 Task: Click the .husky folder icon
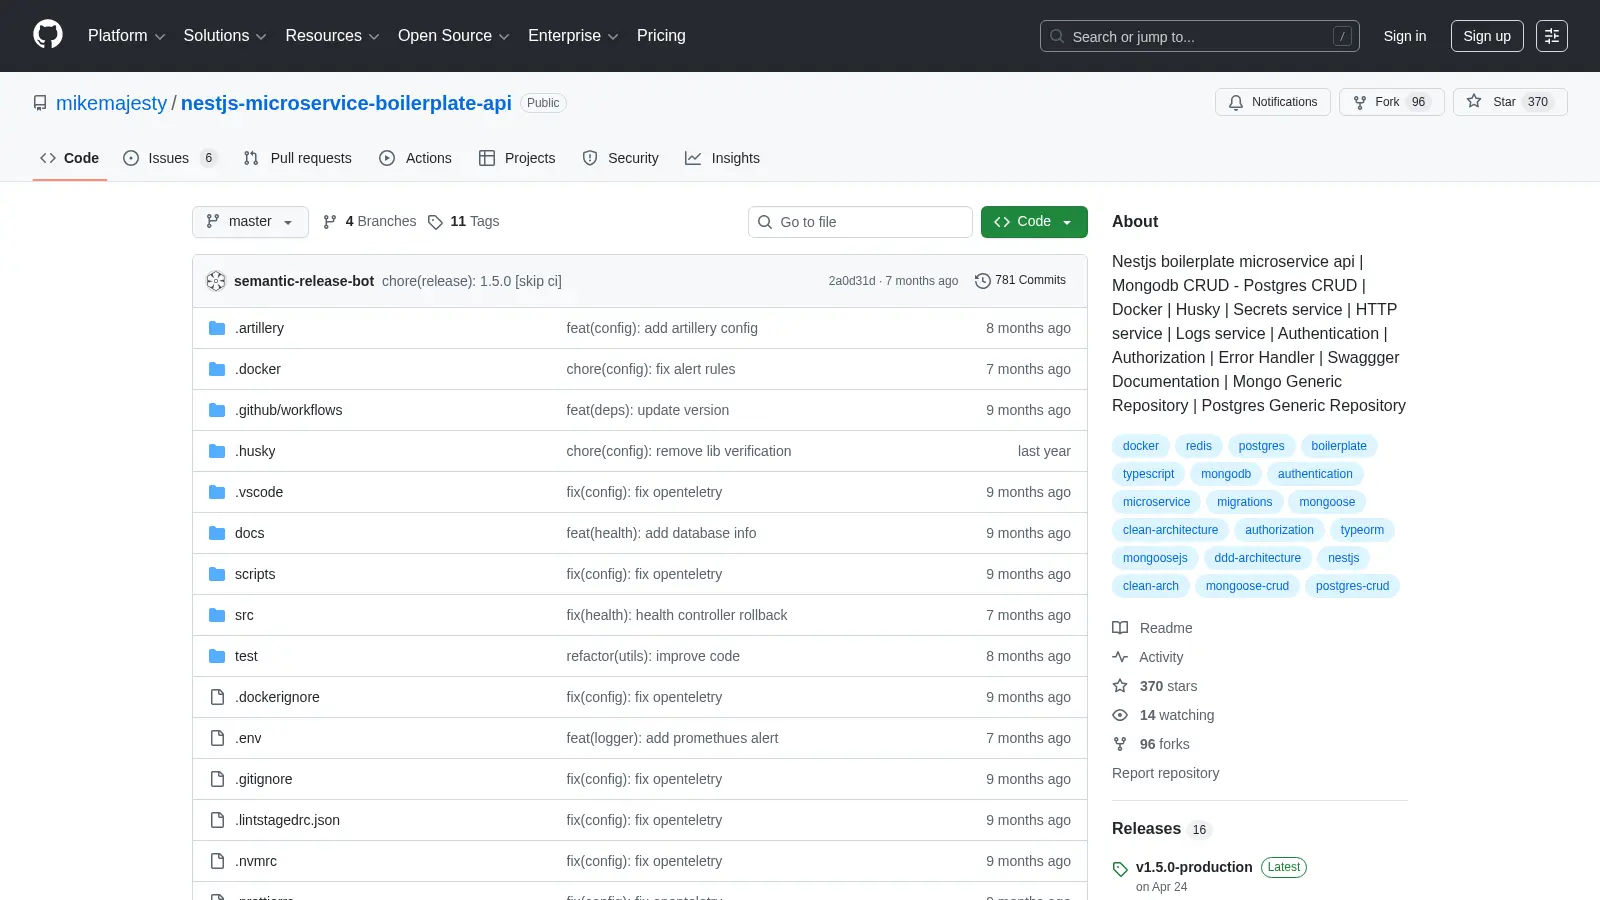(217, 451)
